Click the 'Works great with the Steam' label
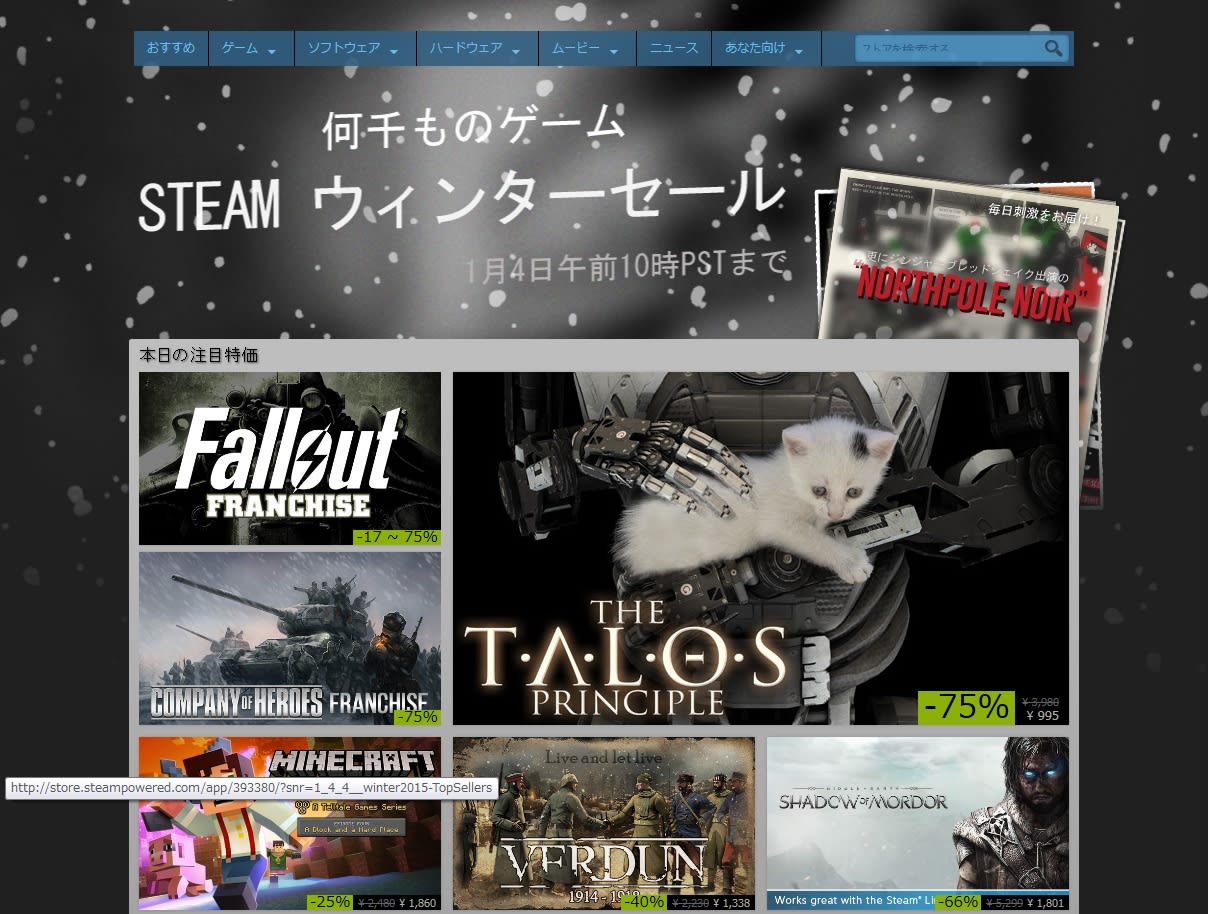This screenshot has height=914, width=1208. pyautogui.click(x=854, y=901)
